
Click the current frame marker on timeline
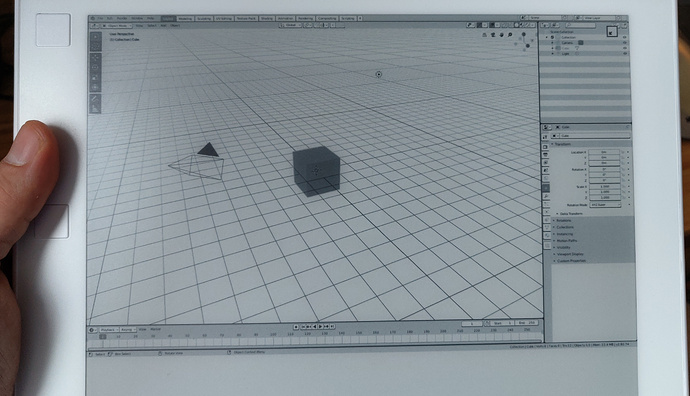[103, 337]
